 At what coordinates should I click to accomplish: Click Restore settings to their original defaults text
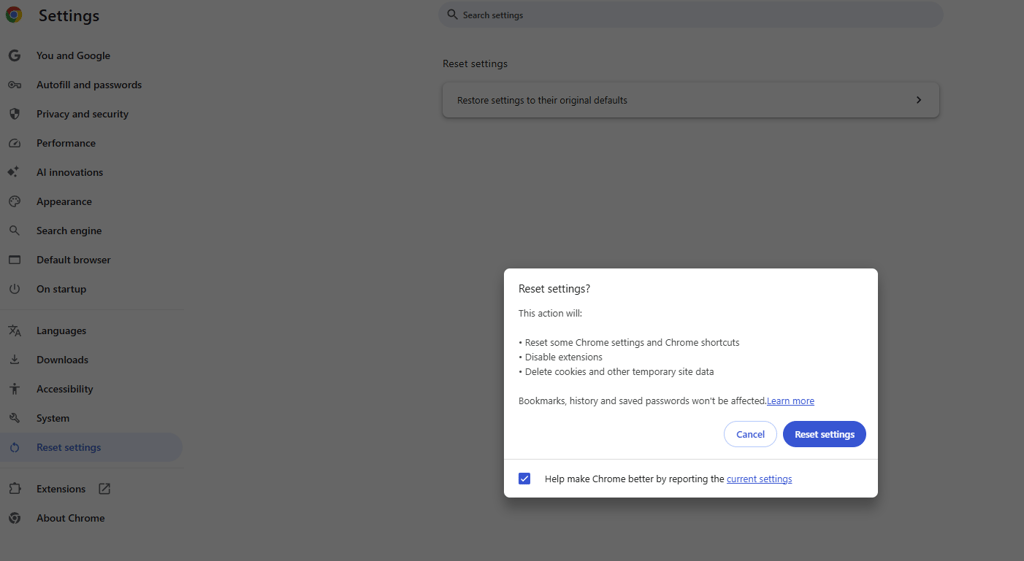(x=542, y=100)
